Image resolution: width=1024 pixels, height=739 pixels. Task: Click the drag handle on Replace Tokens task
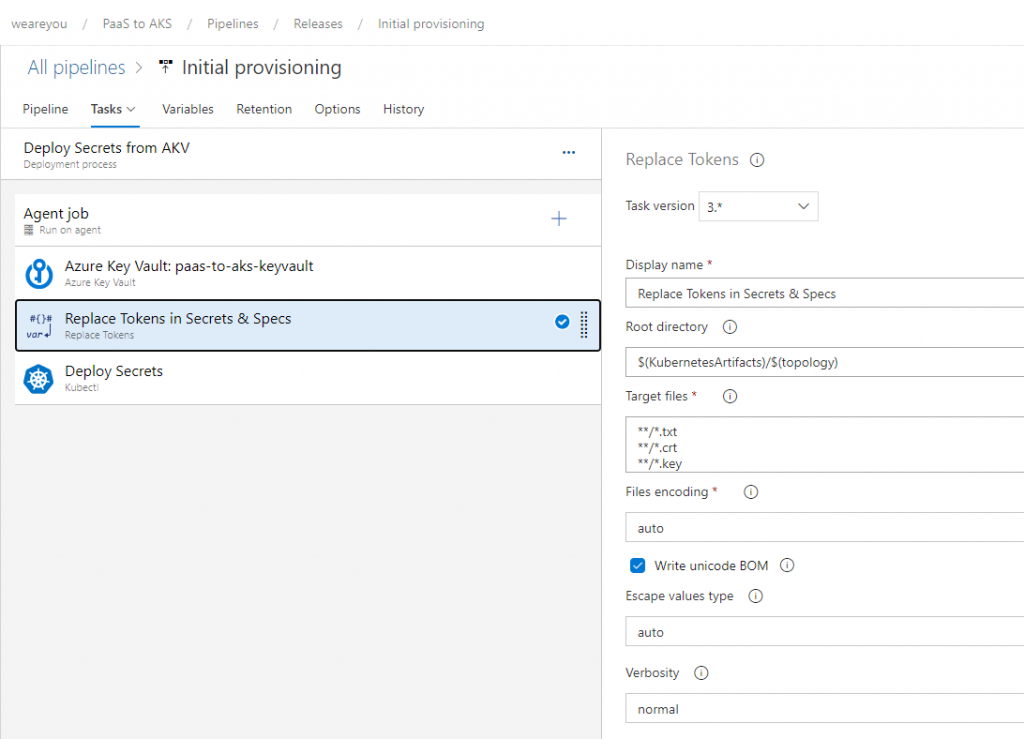point(584,325)
